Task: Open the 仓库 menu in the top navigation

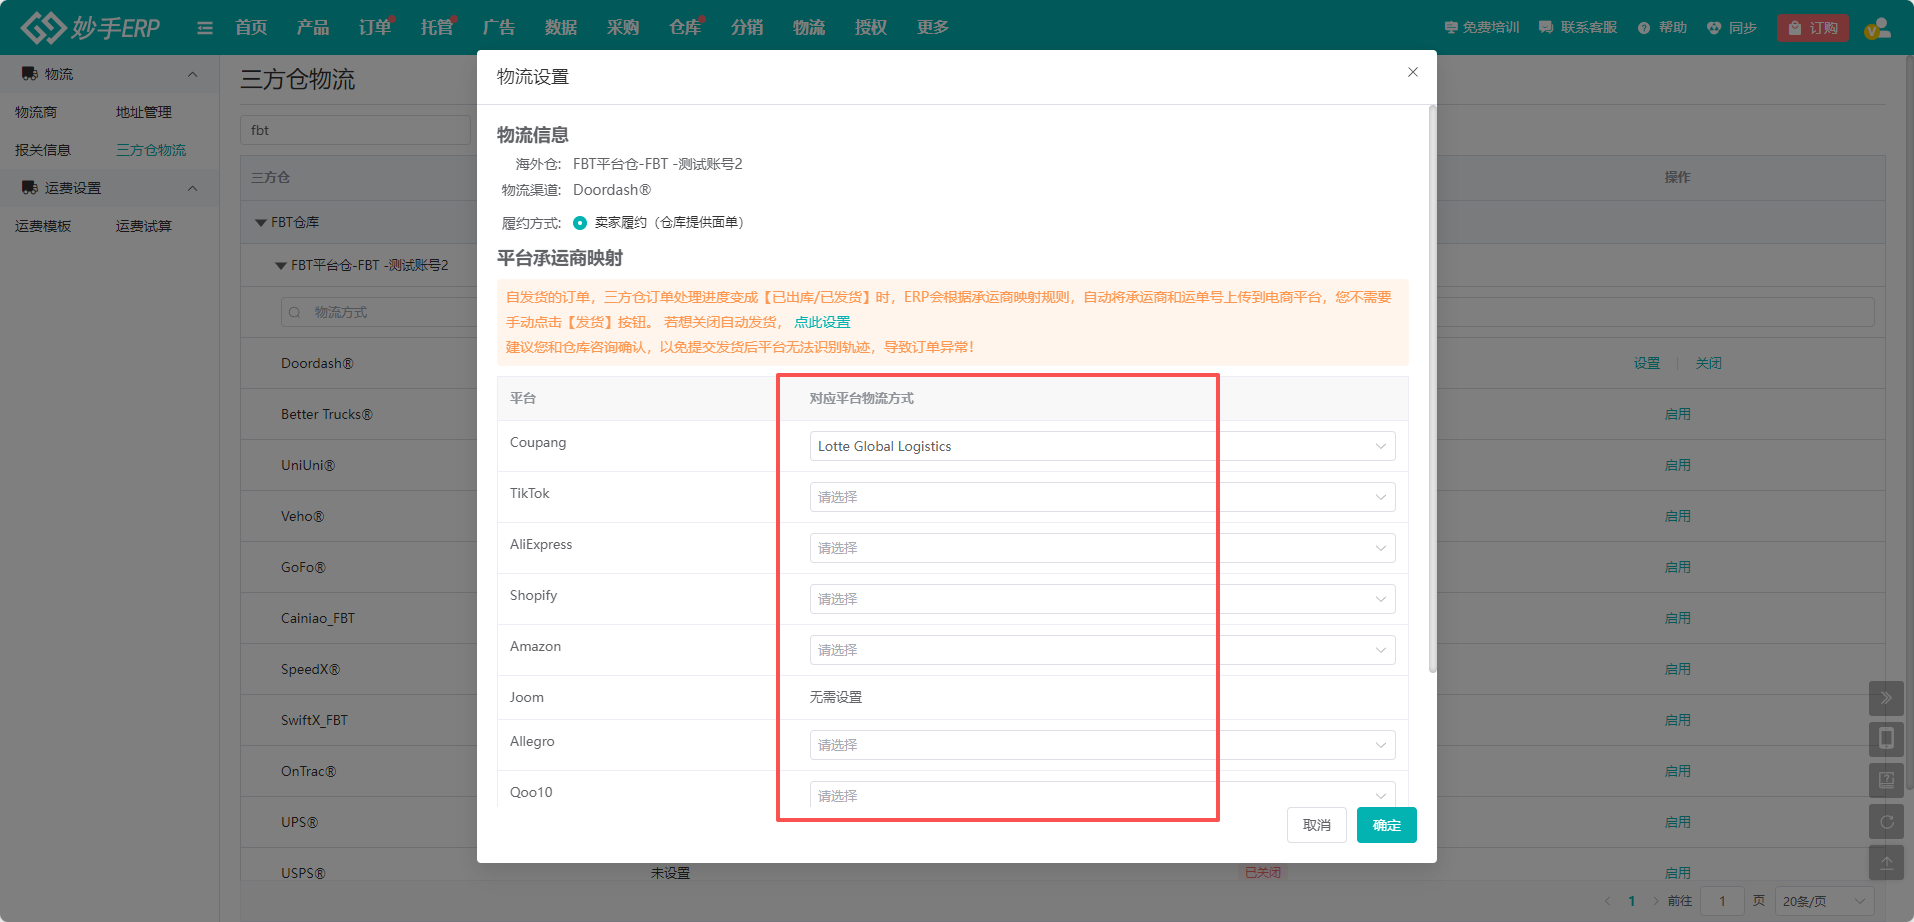Action: (684, 28)
